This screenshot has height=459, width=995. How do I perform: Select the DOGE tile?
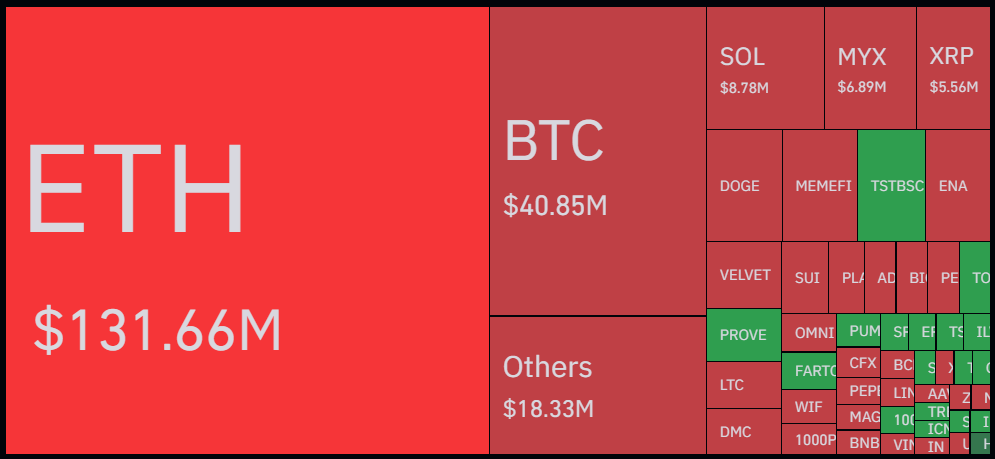(744, 185)
